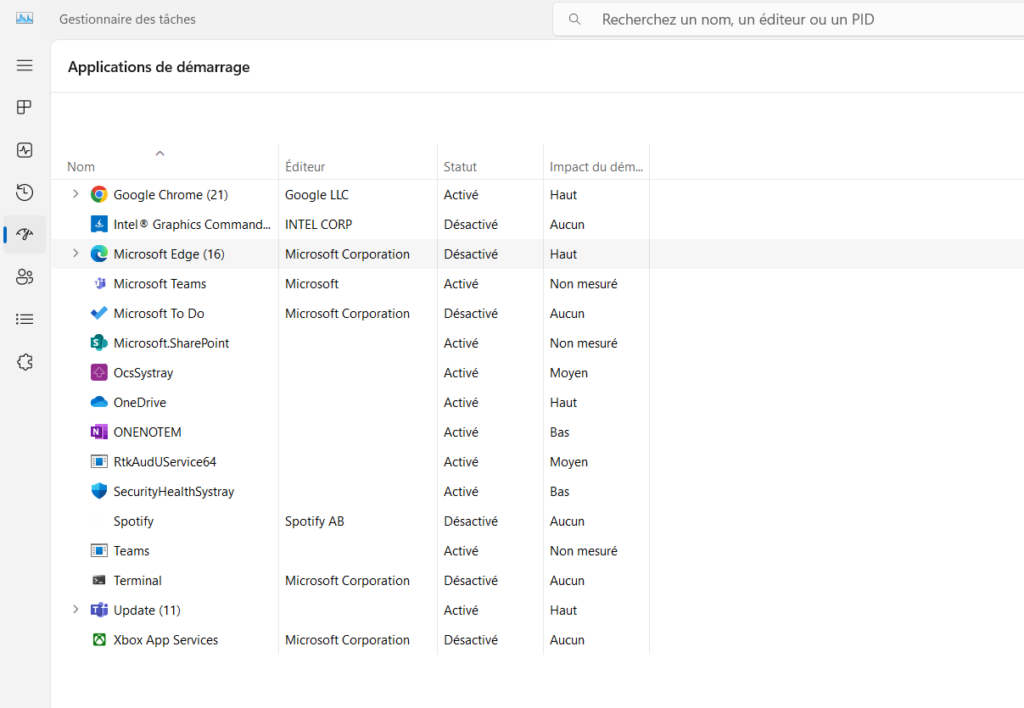Sort by the Éditeur column header
1024x708 pixels.
[x=305, y=167]
